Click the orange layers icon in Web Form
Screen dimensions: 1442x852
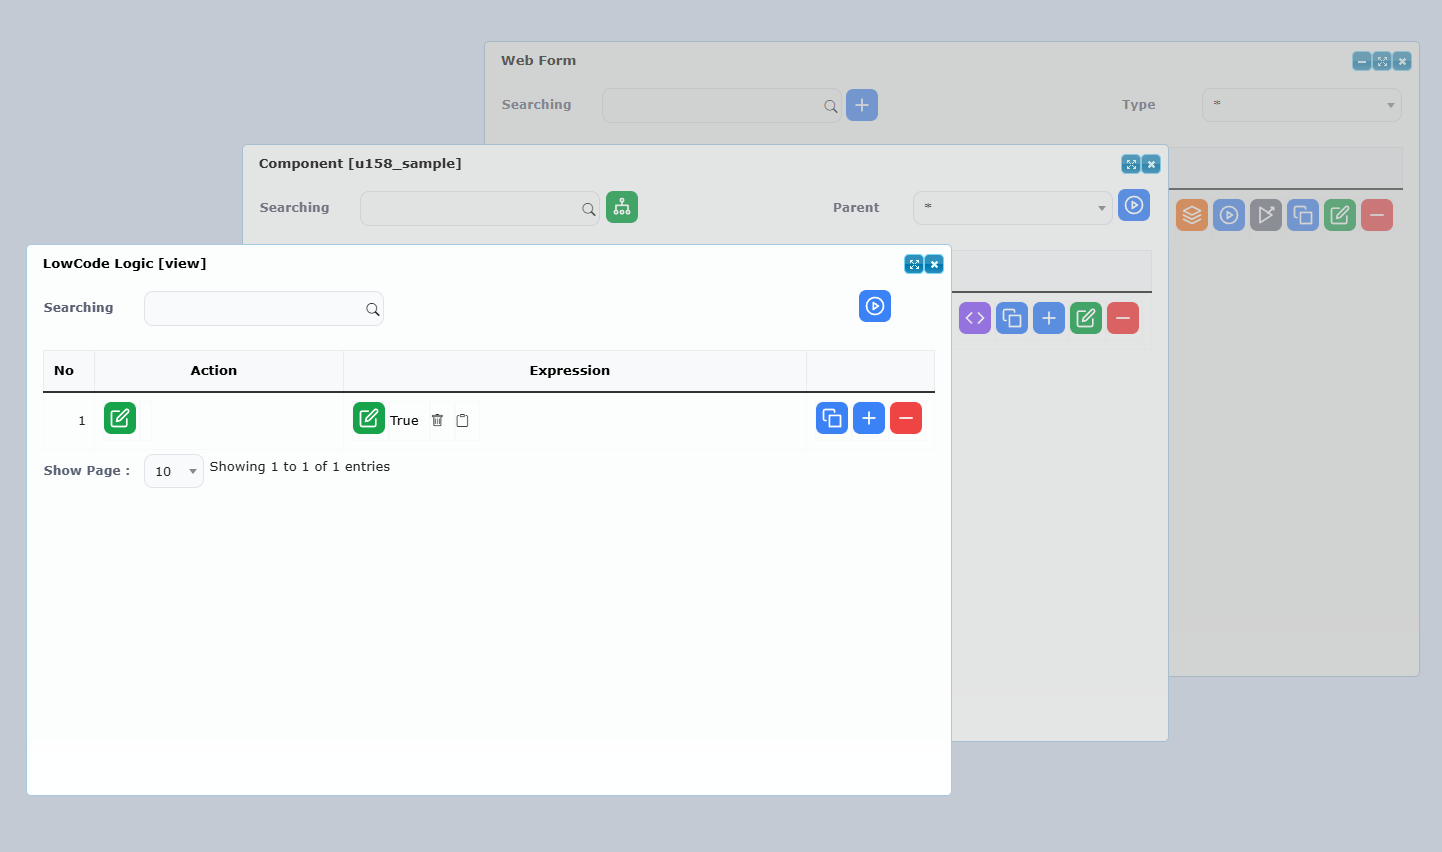click(1192, 215)
